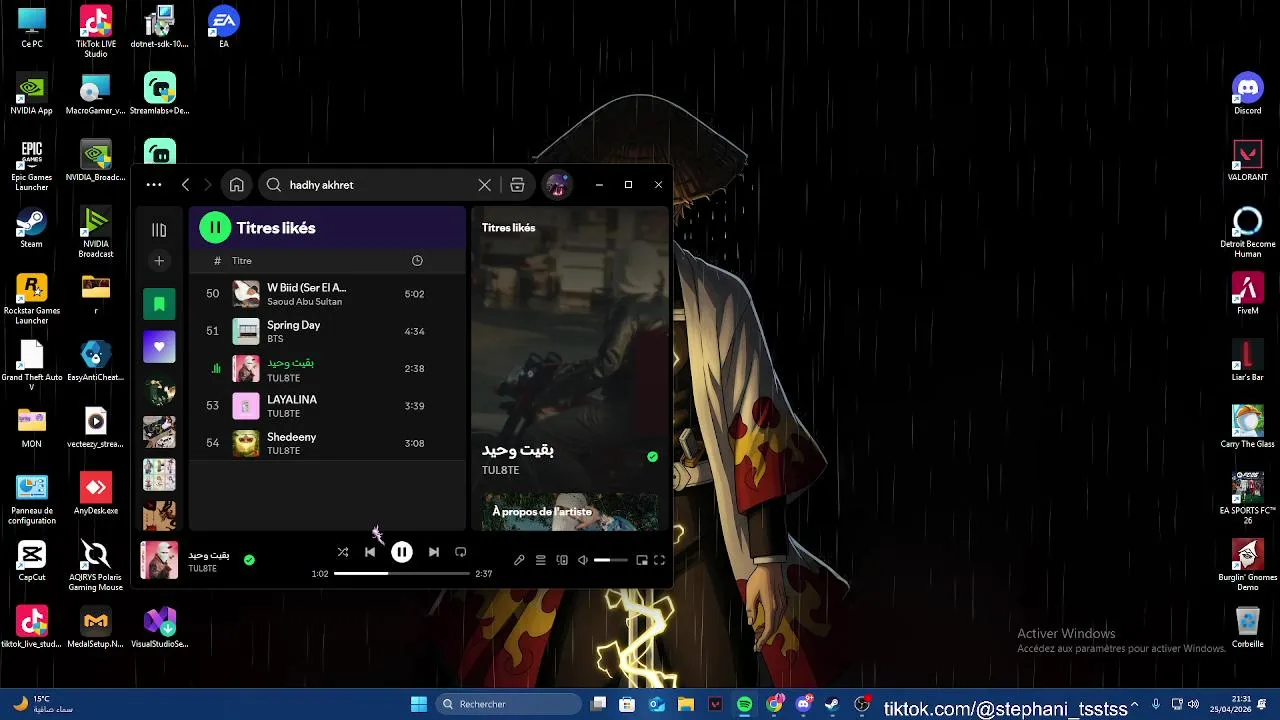1280x720 pixels.
Task: Toggle repeat mode in Spotify
Action: pos(460,552)
